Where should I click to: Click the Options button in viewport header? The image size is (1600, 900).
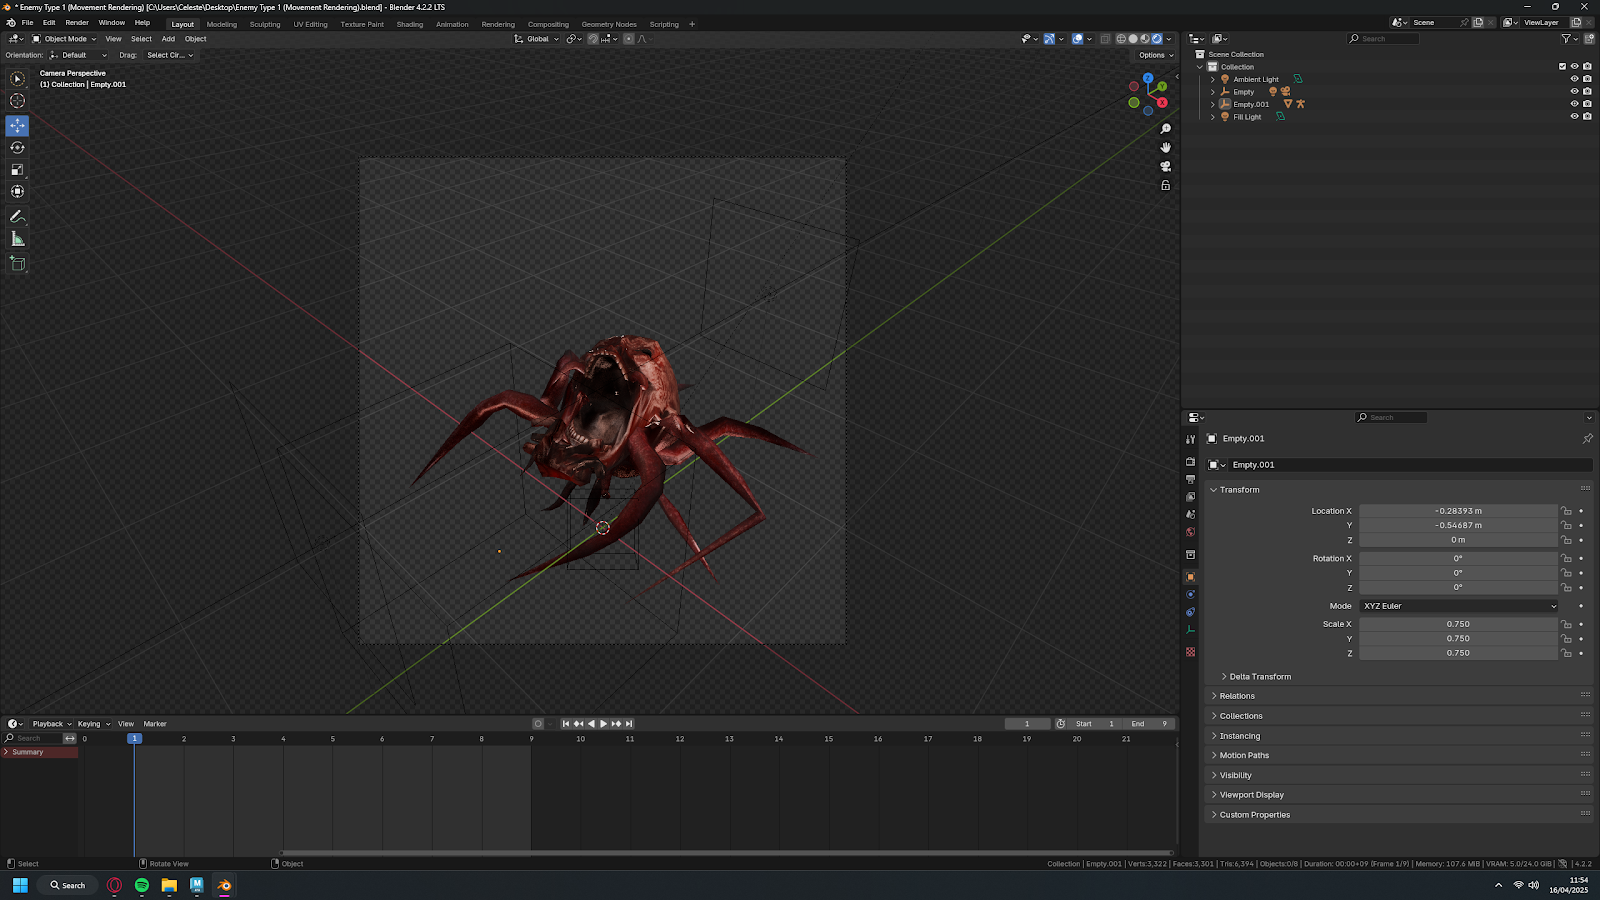(1155, 55)
